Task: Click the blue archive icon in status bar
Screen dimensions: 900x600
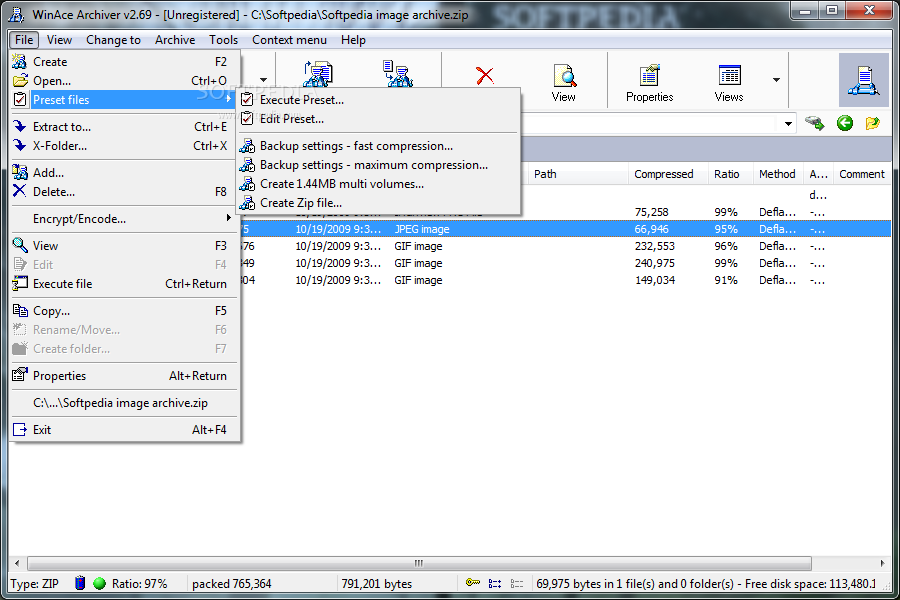Action: [80, 583]
